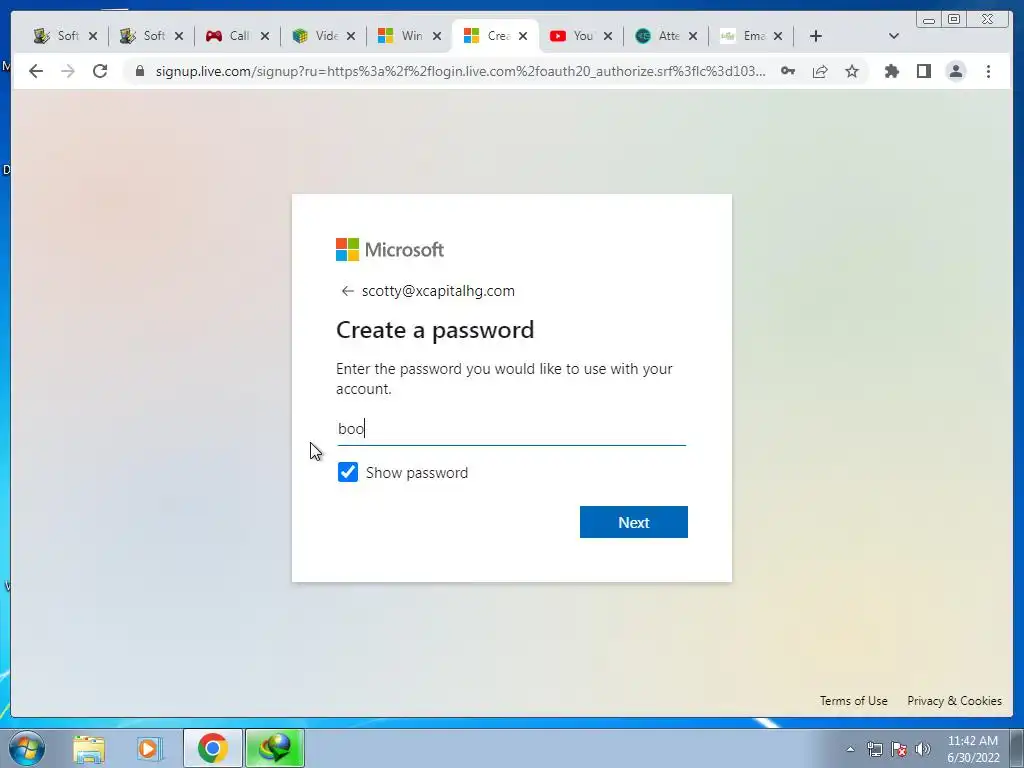The height and width of the screenshot is (768, 1024).
Task: Click the Microsoft logo
Action: pyautogui.click(x=390, y=249)
